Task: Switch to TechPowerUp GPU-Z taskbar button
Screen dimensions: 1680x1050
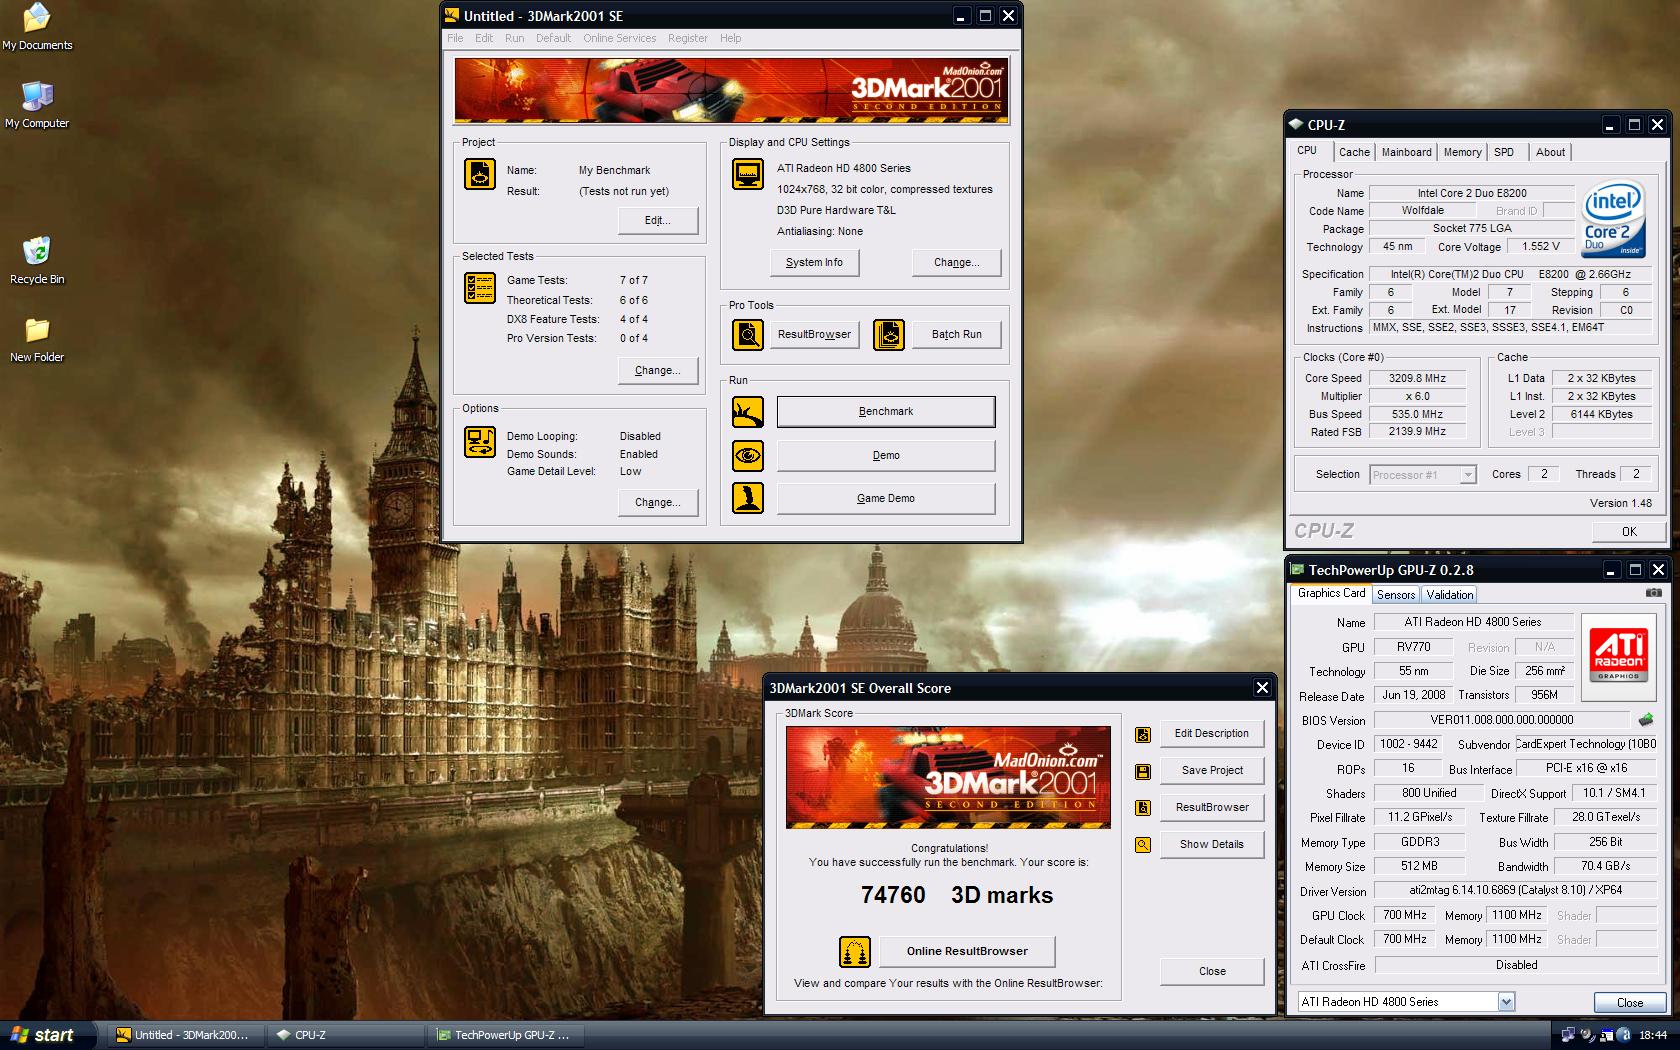Action: click(508, 1035)
